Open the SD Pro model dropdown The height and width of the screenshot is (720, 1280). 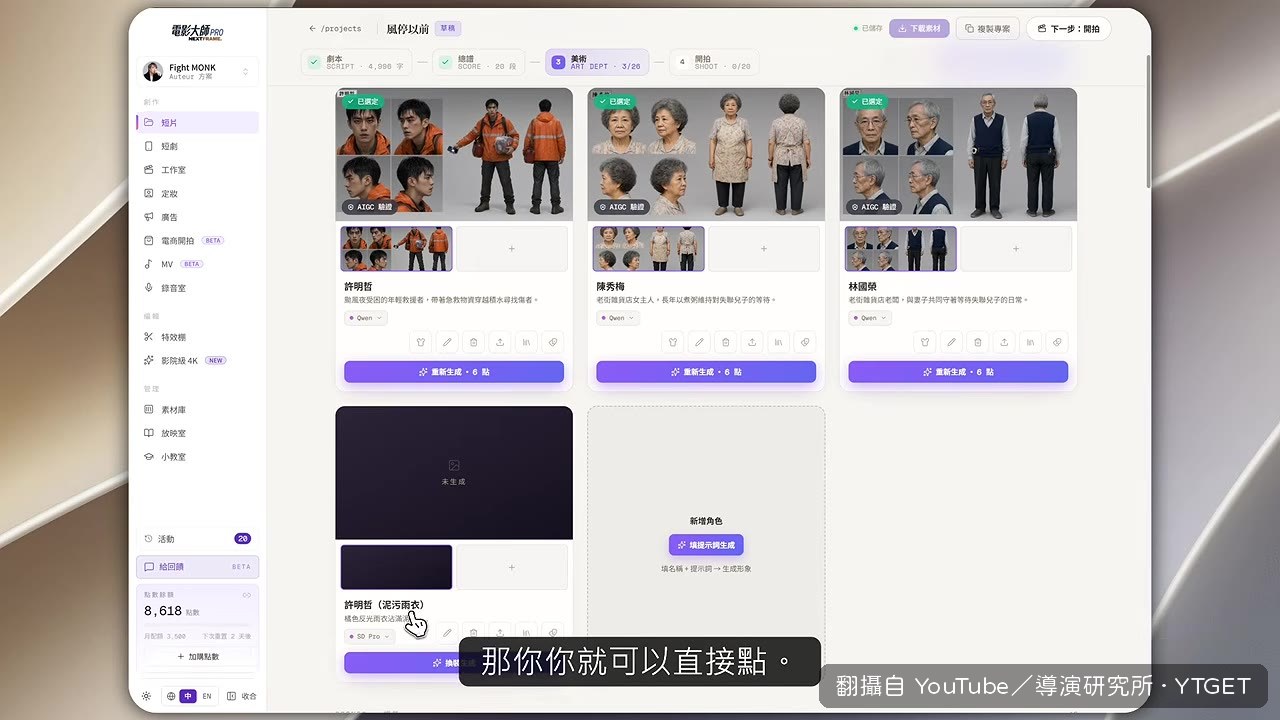coord(370,636)
